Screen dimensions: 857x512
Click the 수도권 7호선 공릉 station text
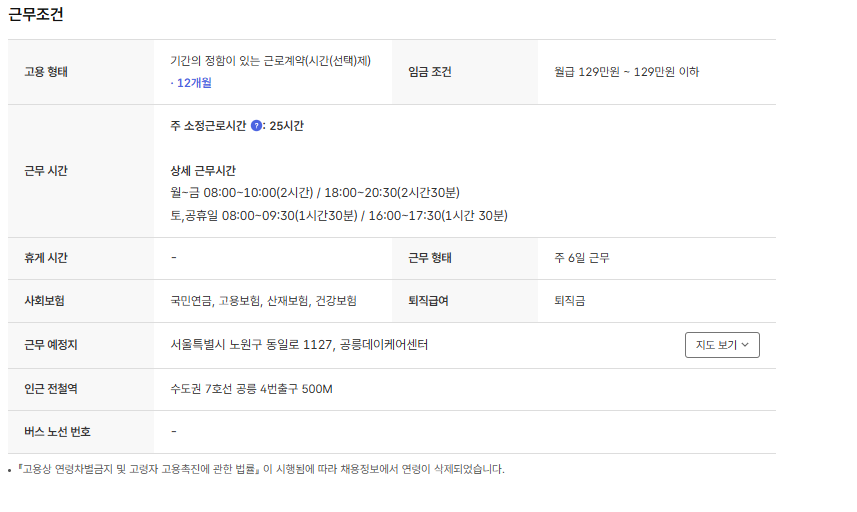[251, 388]
